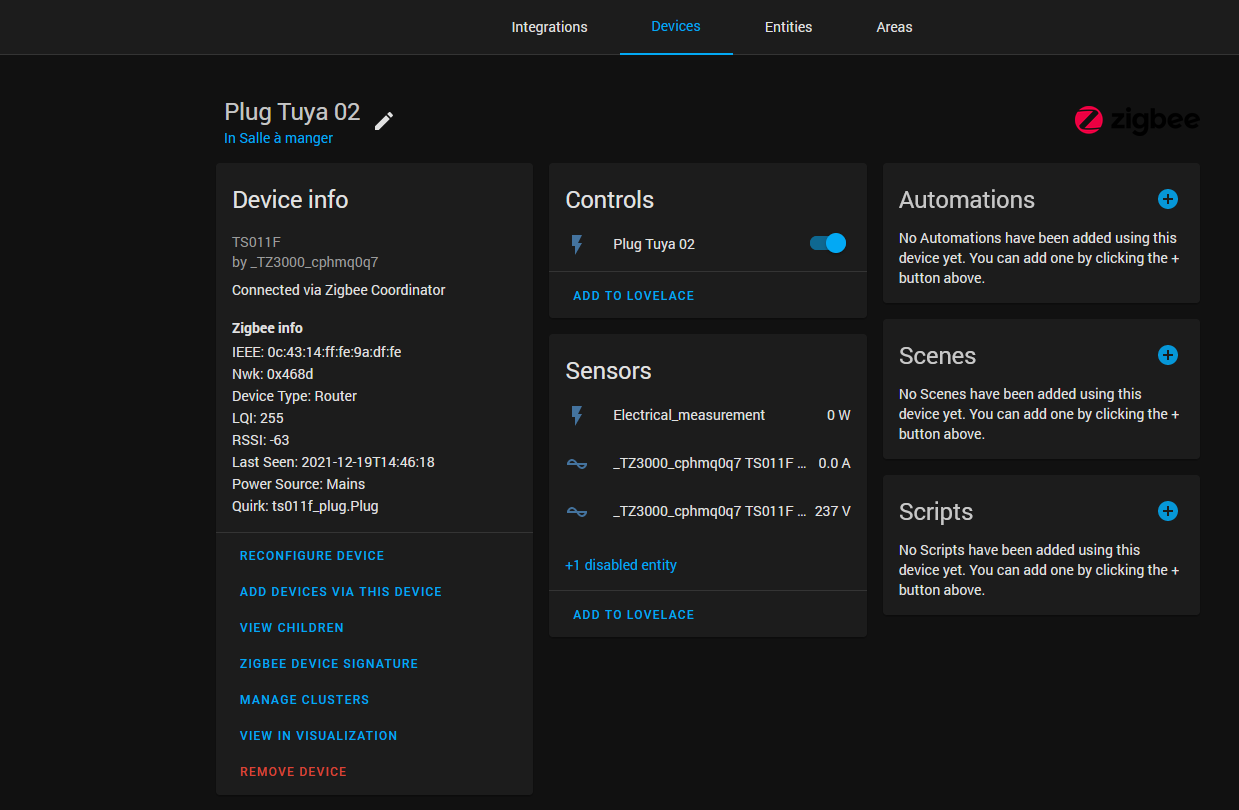Click Add to Lovelace under Controls
This screenshot has width=1239, height=810.
click(x=633, y=296)
